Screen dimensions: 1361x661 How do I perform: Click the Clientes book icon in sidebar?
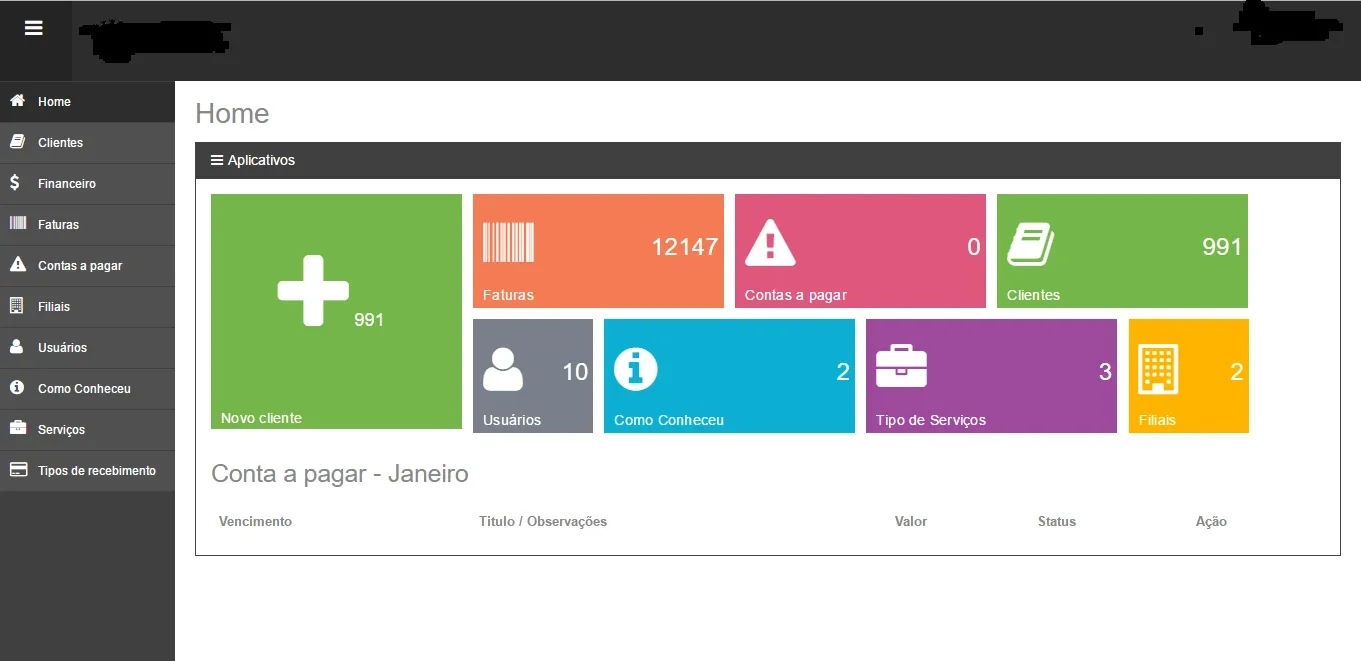point(17,142)
